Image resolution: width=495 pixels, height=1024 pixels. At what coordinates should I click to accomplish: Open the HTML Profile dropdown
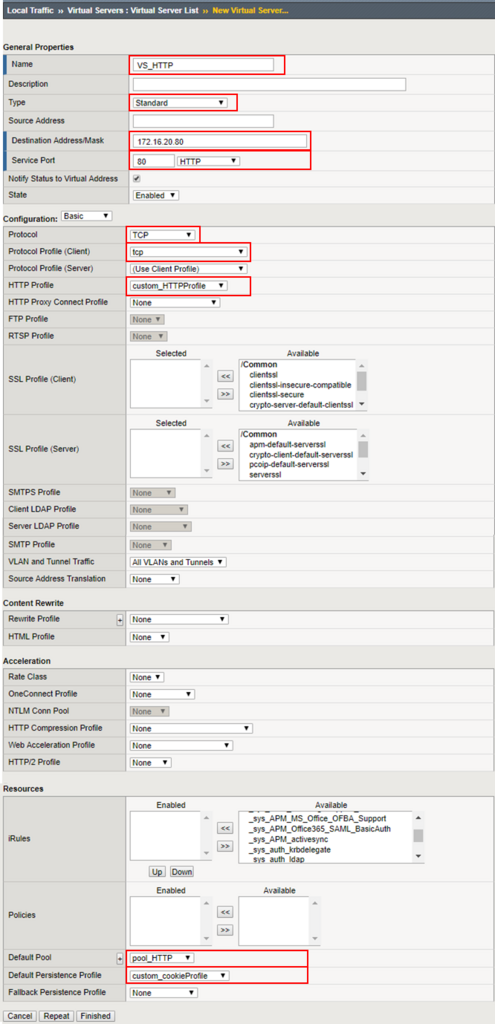150,637
